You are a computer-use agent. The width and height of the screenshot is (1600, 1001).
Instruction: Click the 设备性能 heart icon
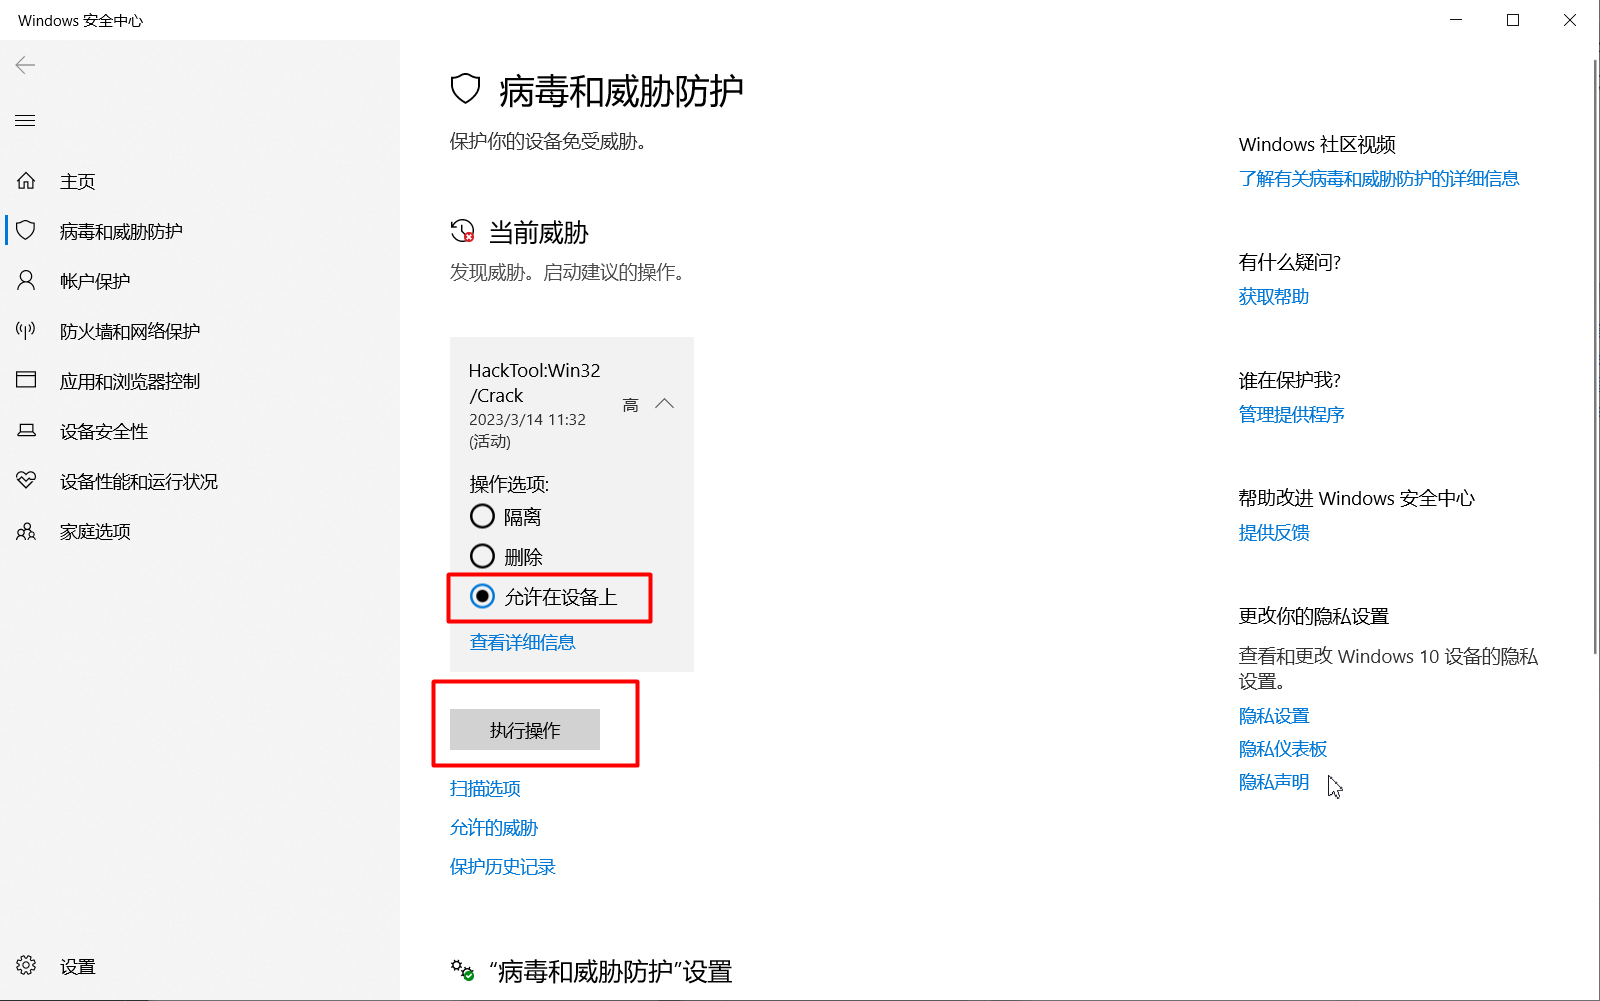pyautogui.click(x=26, y=480)
